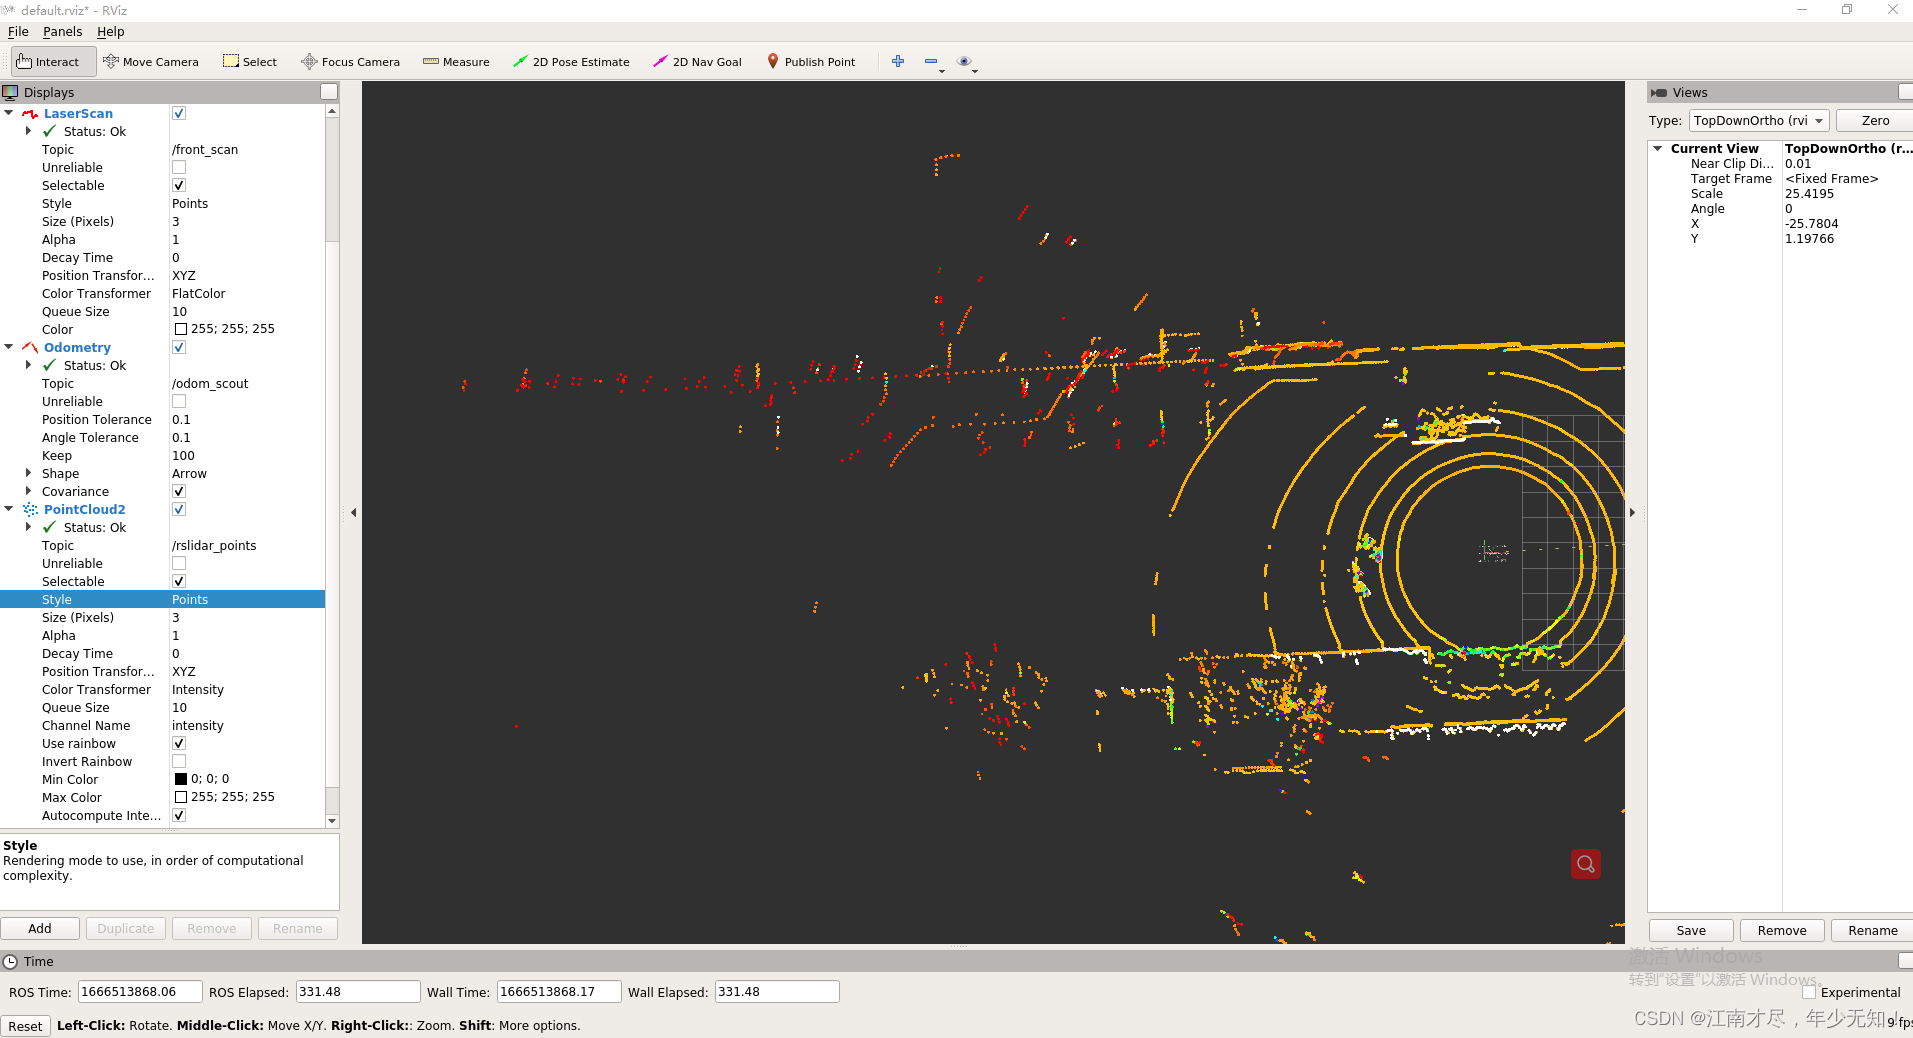This screenshot has height=1038, width=1913.
Task: Open the Max Color swatch for PointCloud2
Action: pyautogui.click(x=181, y=797)
